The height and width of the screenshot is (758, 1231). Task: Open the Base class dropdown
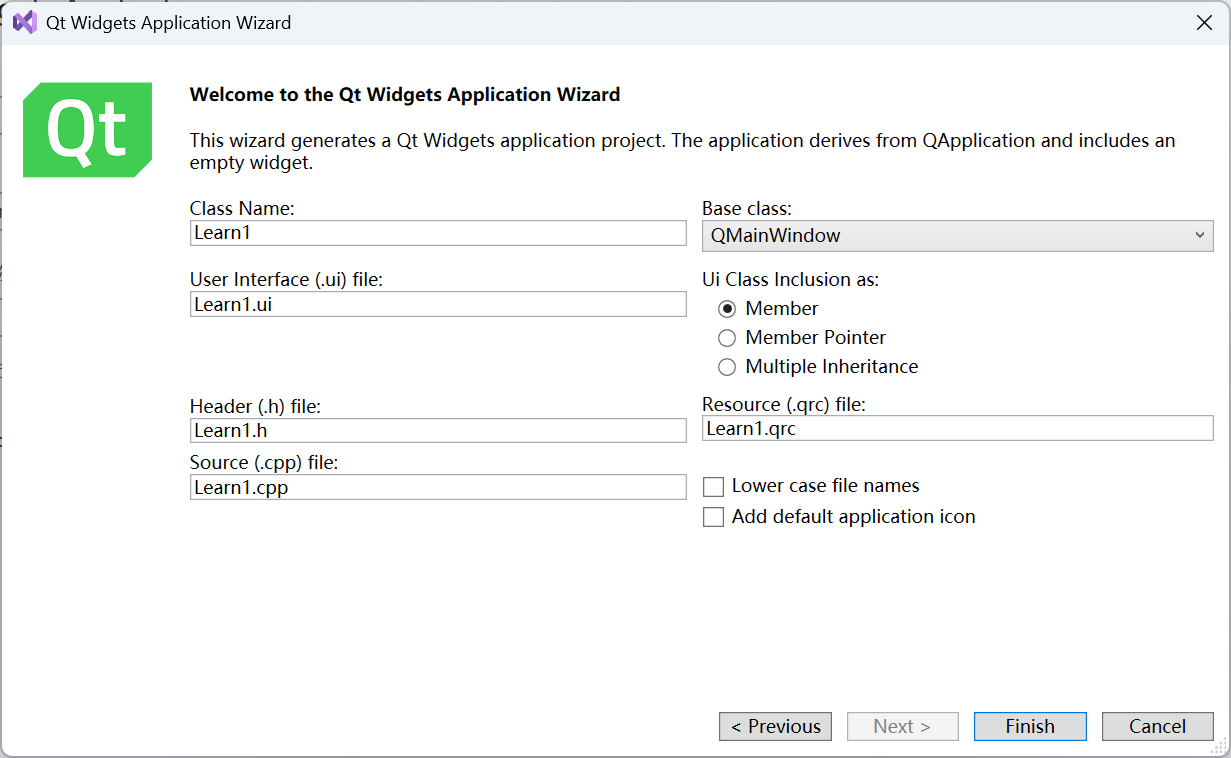957,236
